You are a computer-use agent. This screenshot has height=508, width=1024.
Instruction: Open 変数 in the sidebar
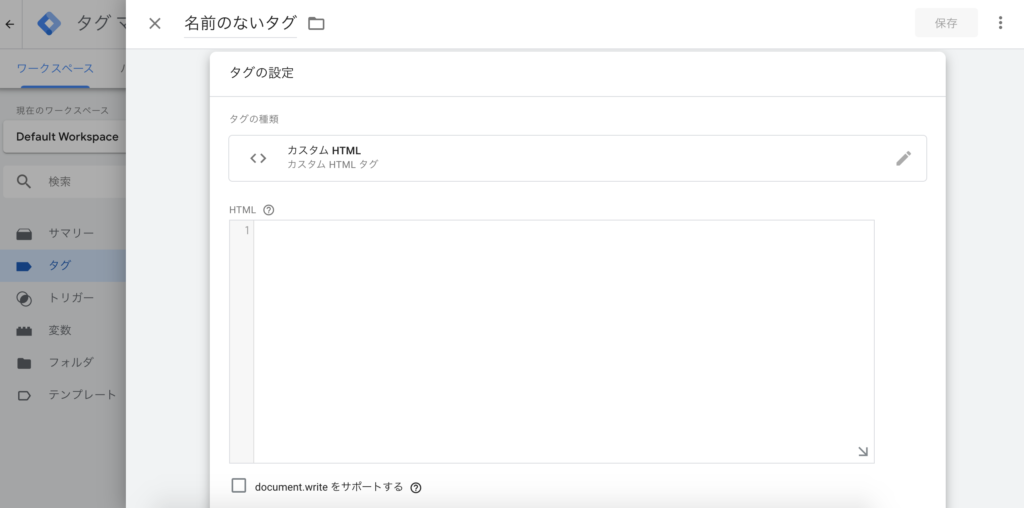[x=60, y=330]
